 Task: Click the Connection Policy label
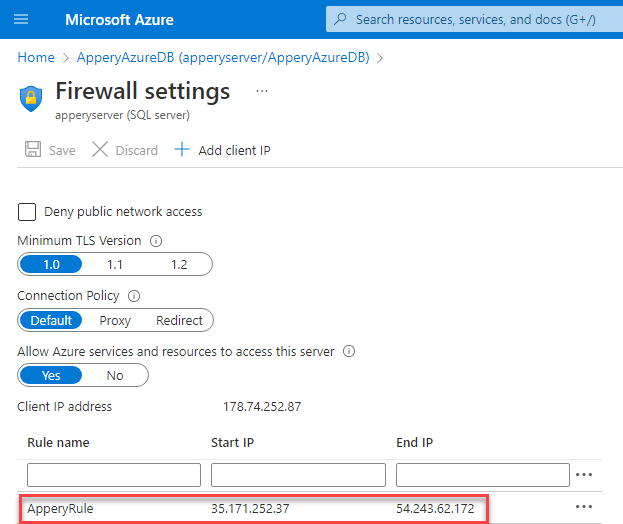coord(68,296)
